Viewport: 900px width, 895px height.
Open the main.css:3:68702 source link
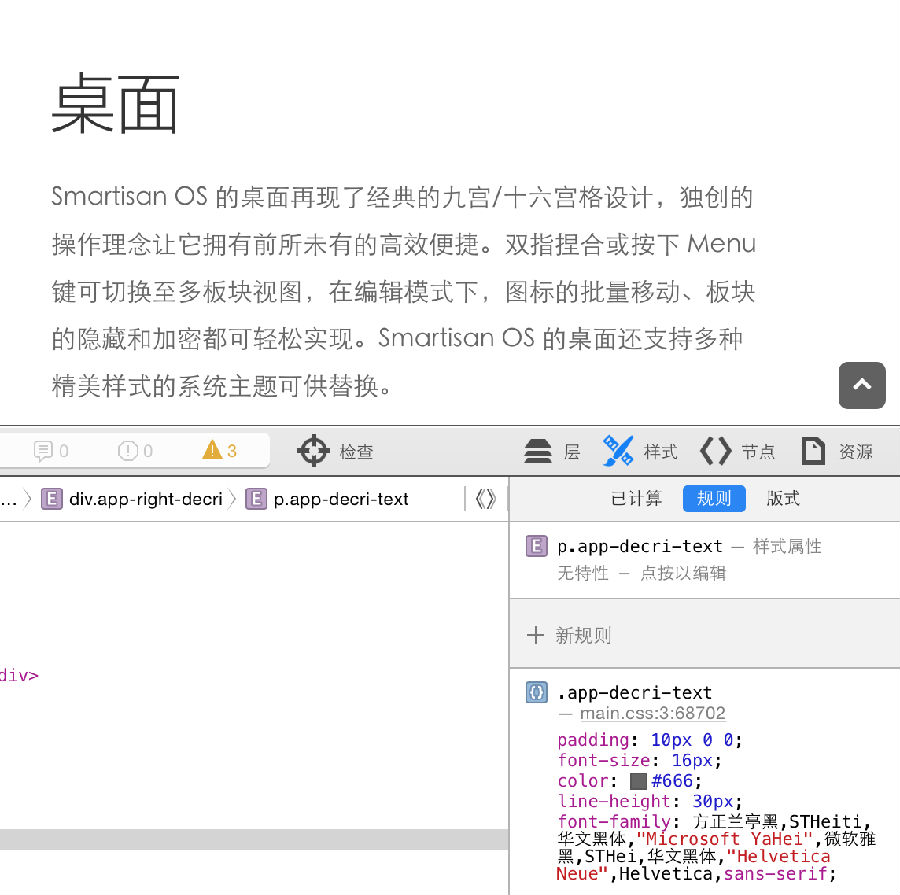pos(652,713)
